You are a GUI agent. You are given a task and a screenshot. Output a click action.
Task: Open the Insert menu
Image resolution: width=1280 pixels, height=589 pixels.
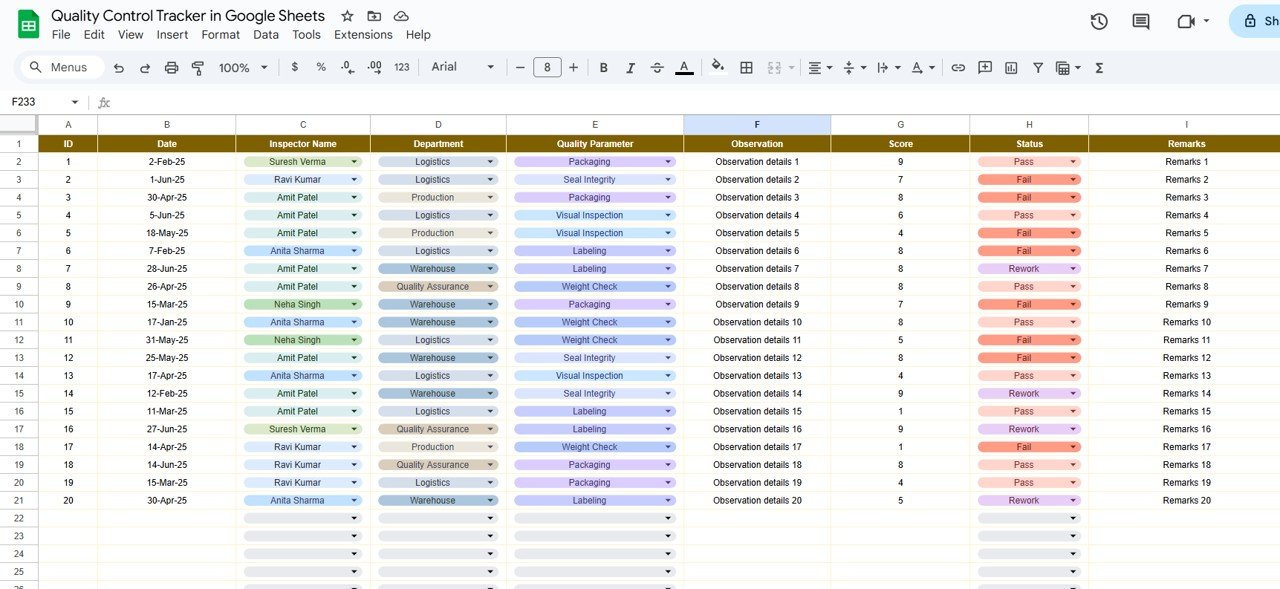[x=172, y=35]
